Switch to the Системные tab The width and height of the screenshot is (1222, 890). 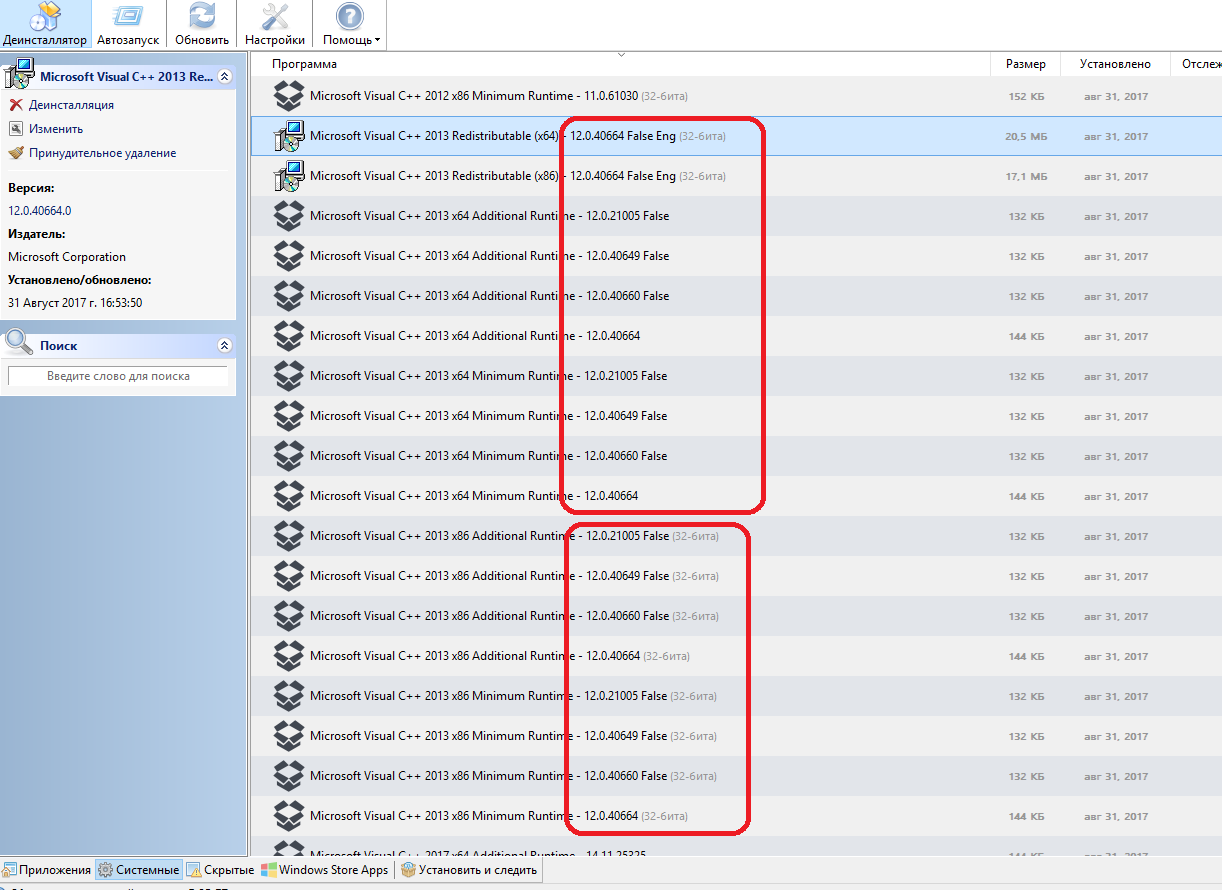(x=139, y=870)
